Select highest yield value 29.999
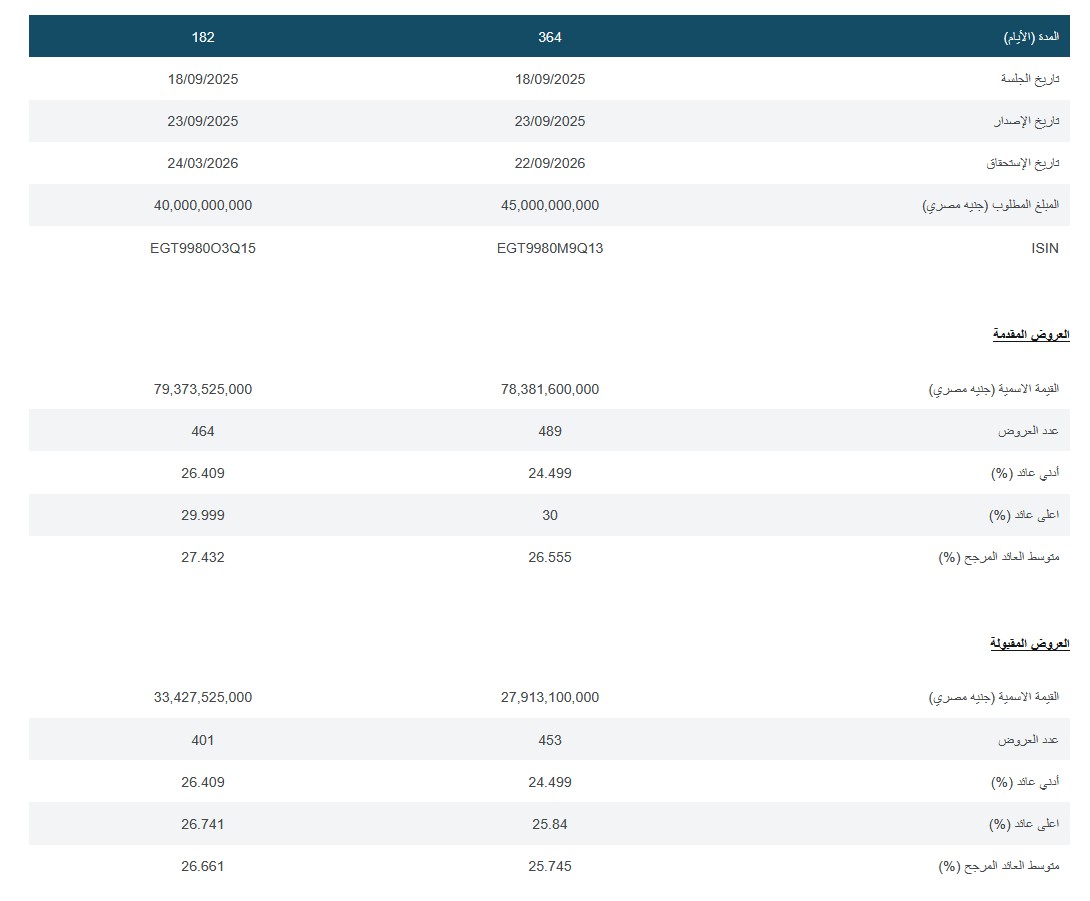Viewport: 1090px width, 901px height. coord(203,515)
